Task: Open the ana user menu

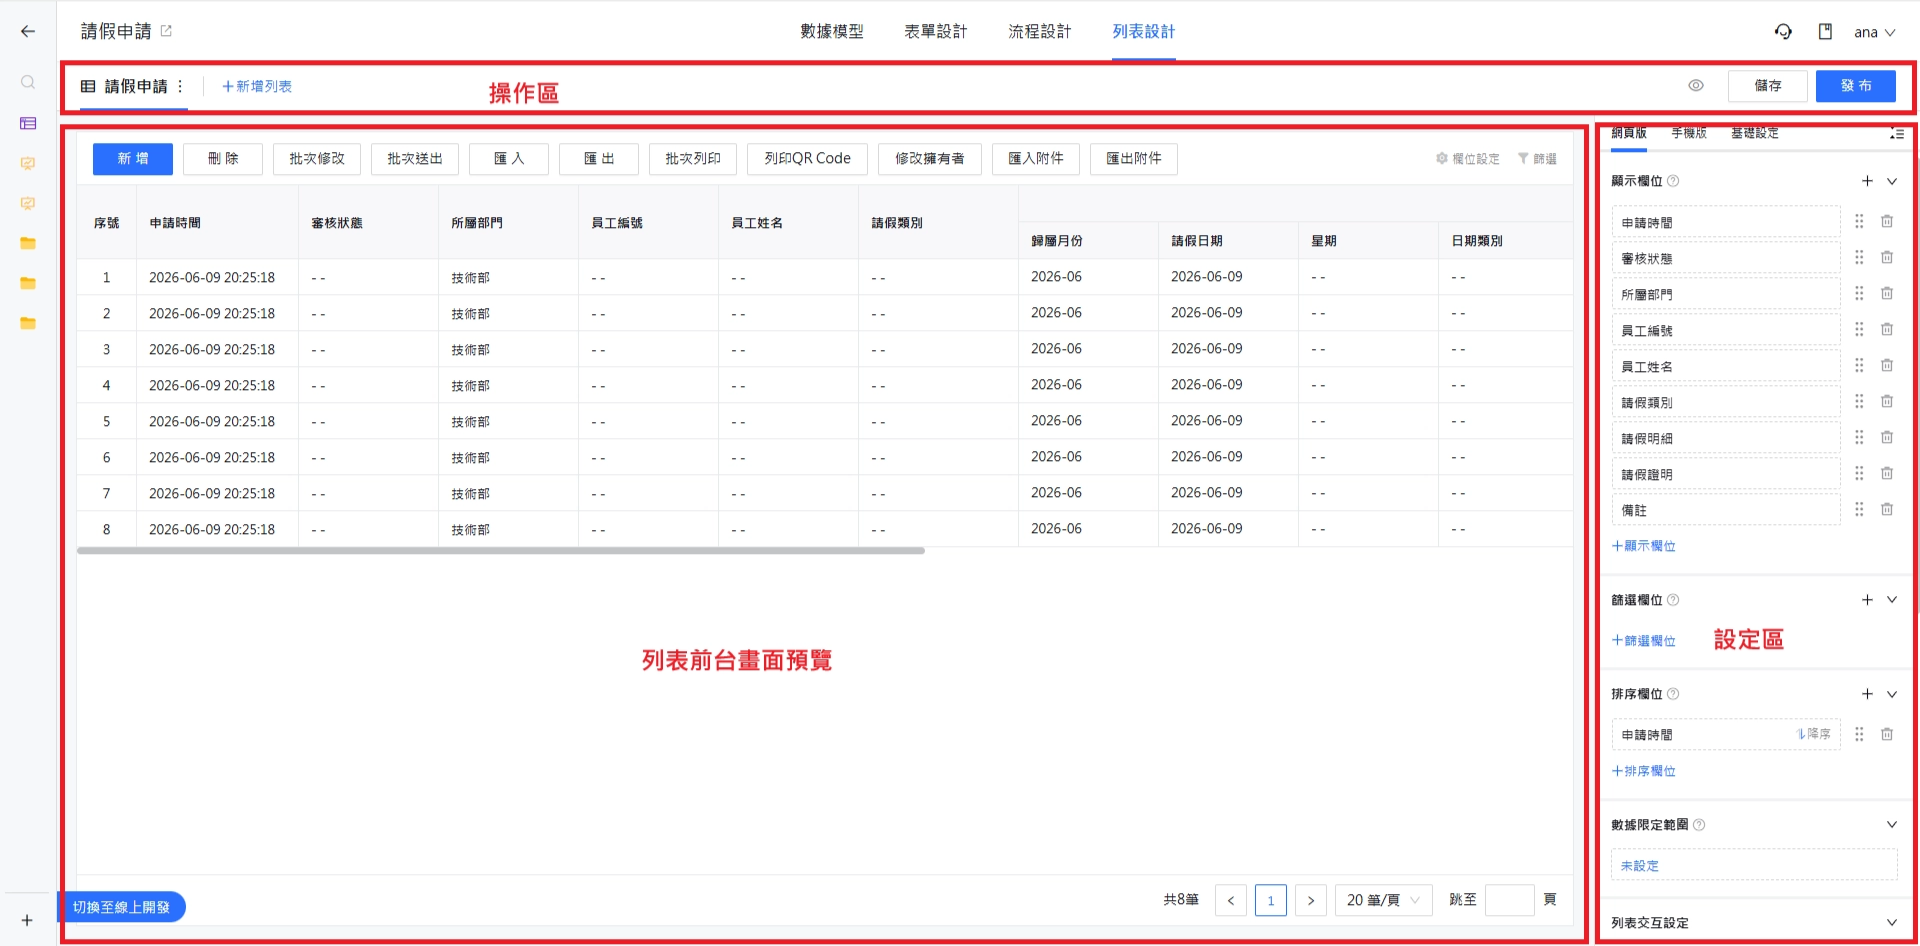Action: (1874, 32)
